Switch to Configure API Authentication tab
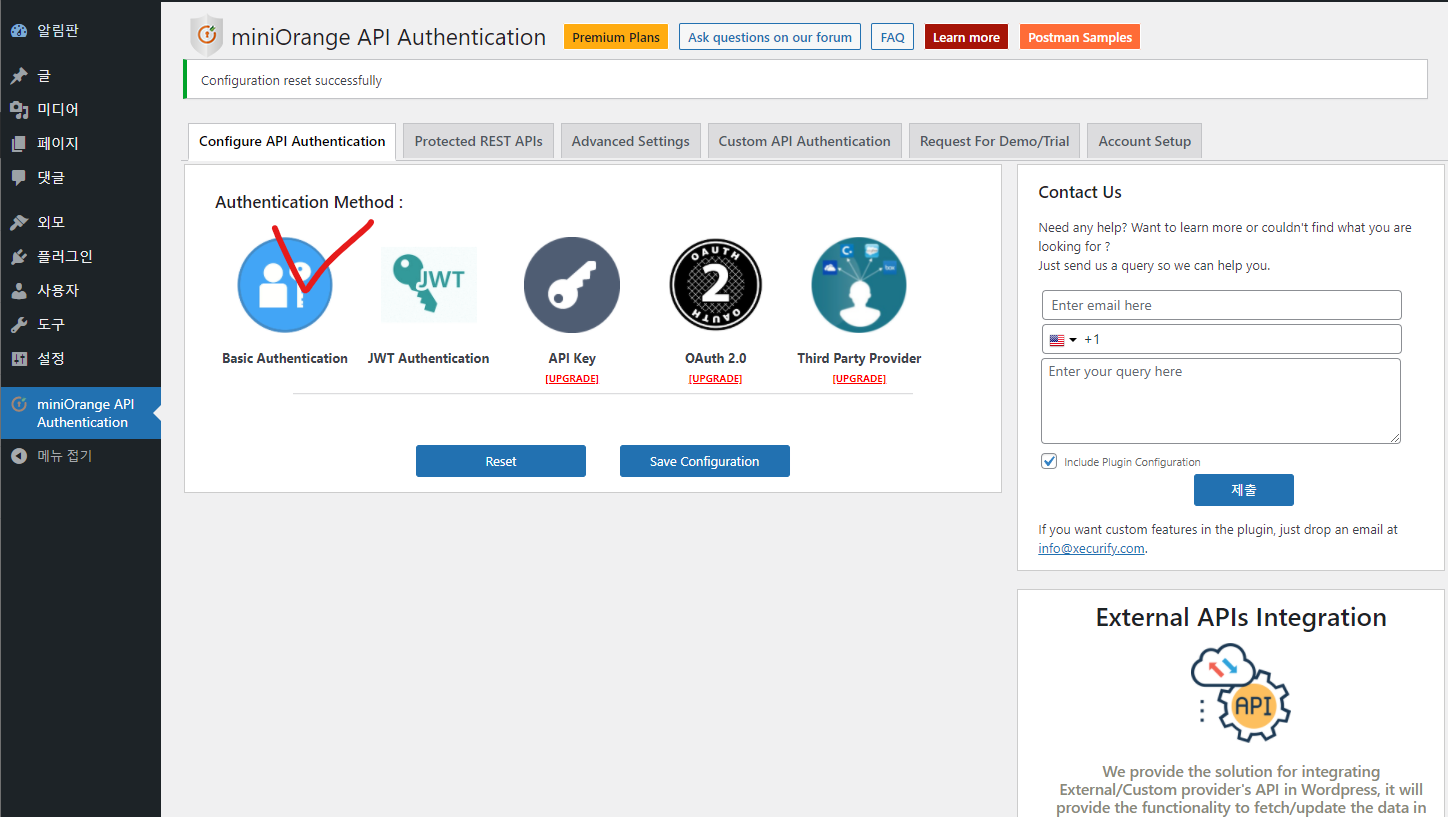The height and width of the screenshot is (817, 1448). pyautogui.click(x=292, y=141)
